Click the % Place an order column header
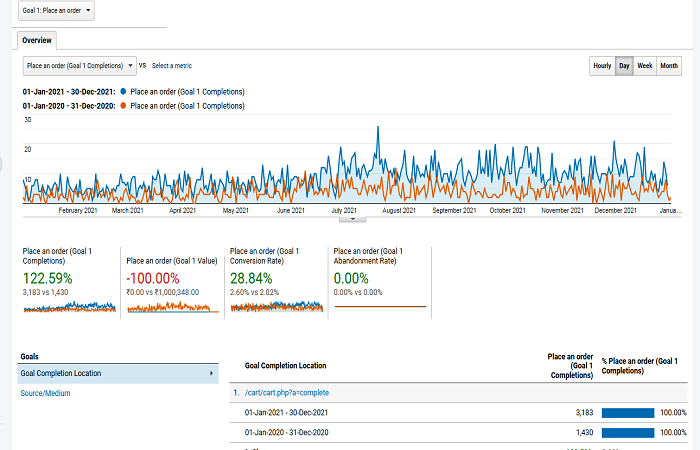Screen dimensions: 700x450 click(x=639, y=366)
